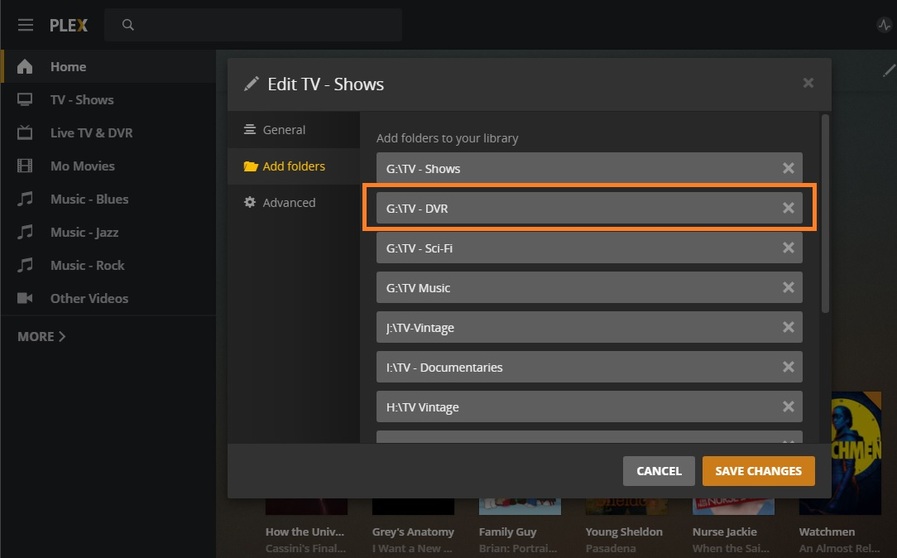Click the Home house icon

click(x=25, y=67)
